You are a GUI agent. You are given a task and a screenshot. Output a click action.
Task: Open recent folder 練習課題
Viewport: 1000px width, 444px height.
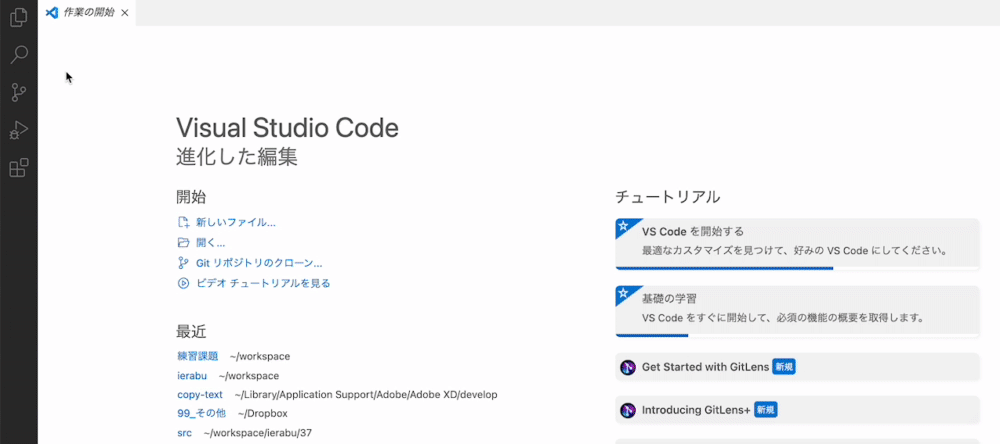tap(198, 356)
